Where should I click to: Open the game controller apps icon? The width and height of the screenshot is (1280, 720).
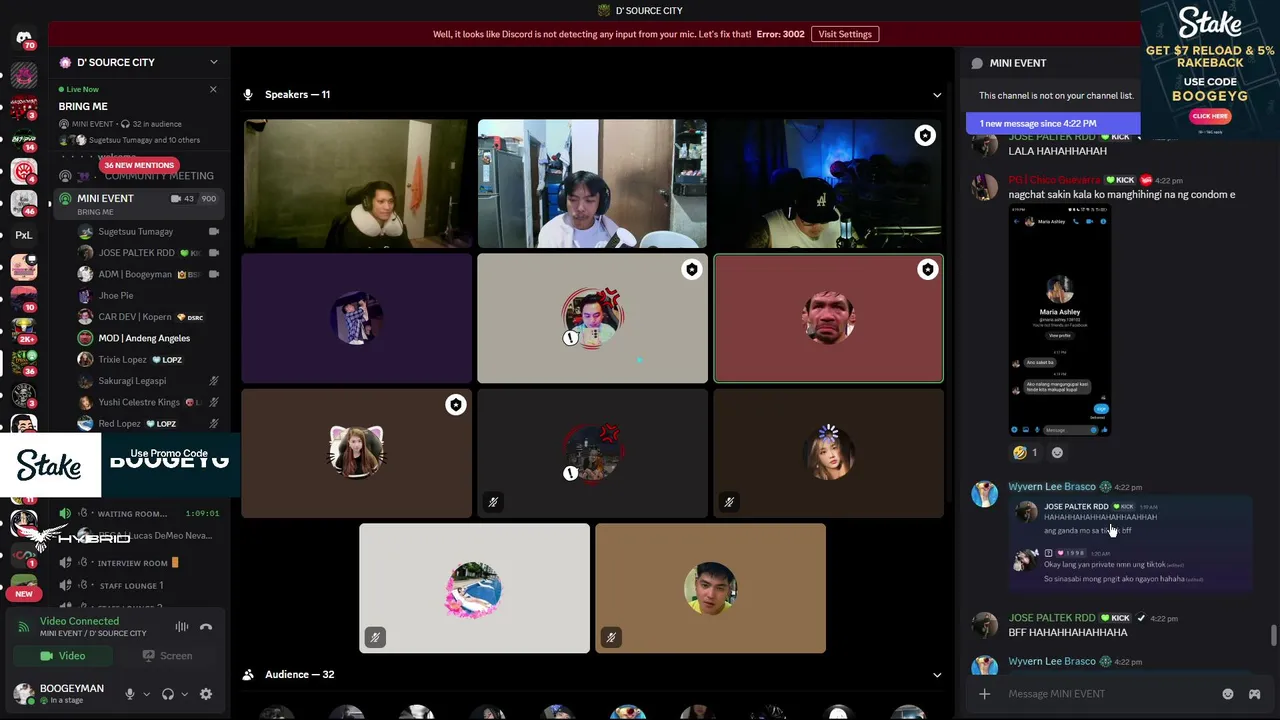pos(1255,694)
